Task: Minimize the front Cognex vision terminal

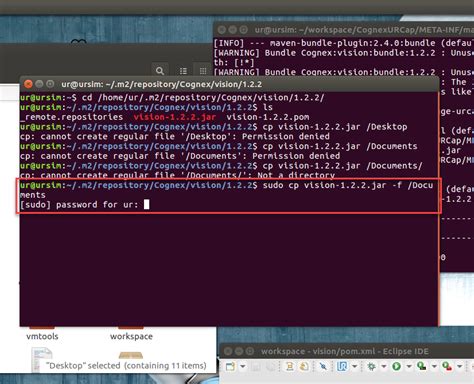Action: (39, 84)
